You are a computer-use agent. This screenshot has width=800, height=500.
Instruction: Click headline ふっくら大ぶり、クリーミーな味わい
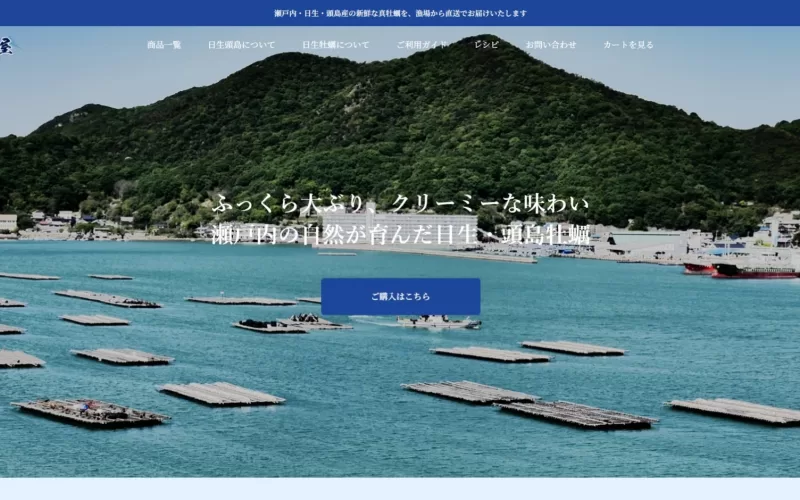(400, 204)
